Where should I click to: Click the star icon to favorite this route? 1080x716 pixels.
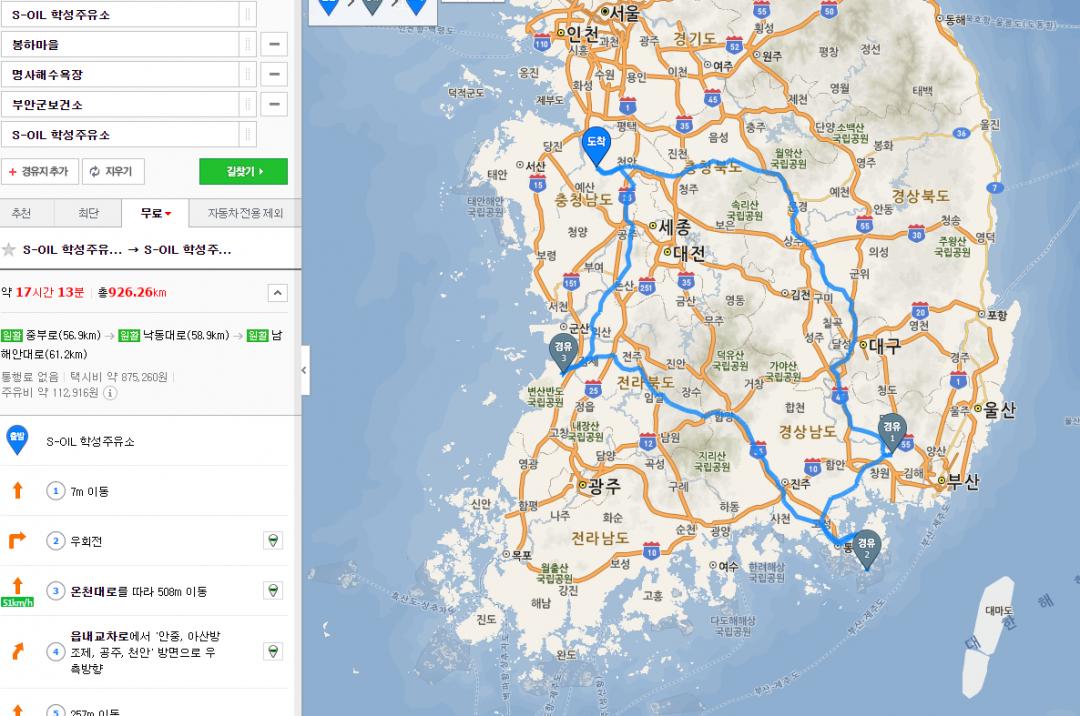tap(9, 250)
